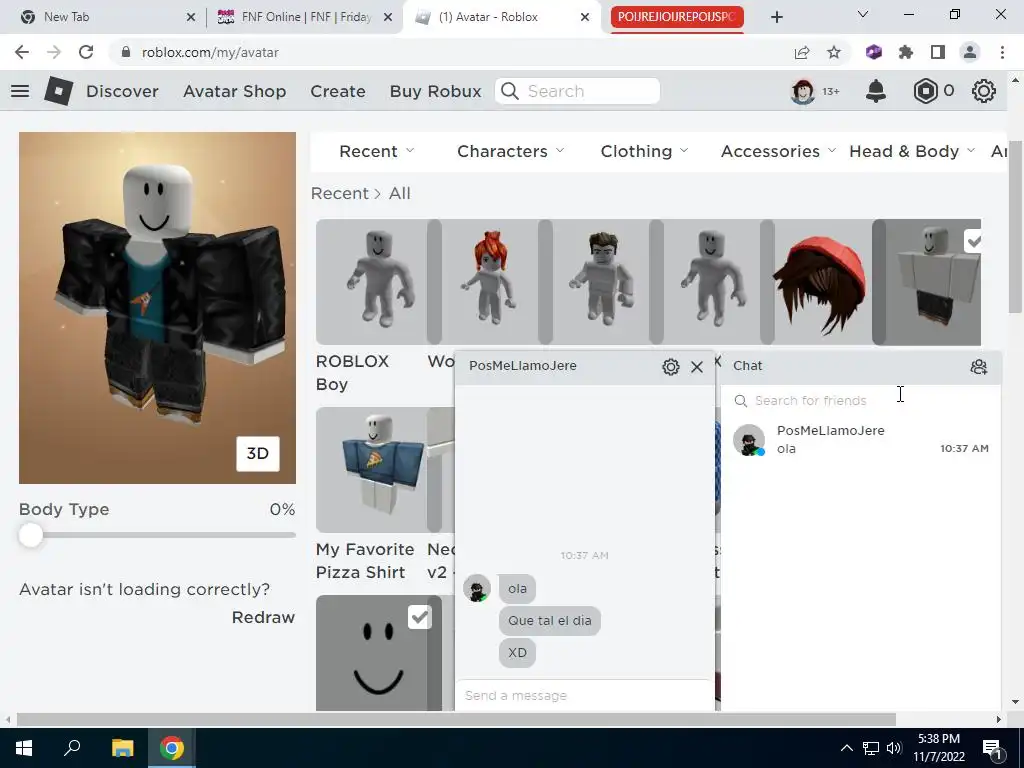The width and height of the screenshot is (1024, 768).
Task: Switch to the red POIJREJIOIJREPOIJSPC tab
Action: coord(677,17)
